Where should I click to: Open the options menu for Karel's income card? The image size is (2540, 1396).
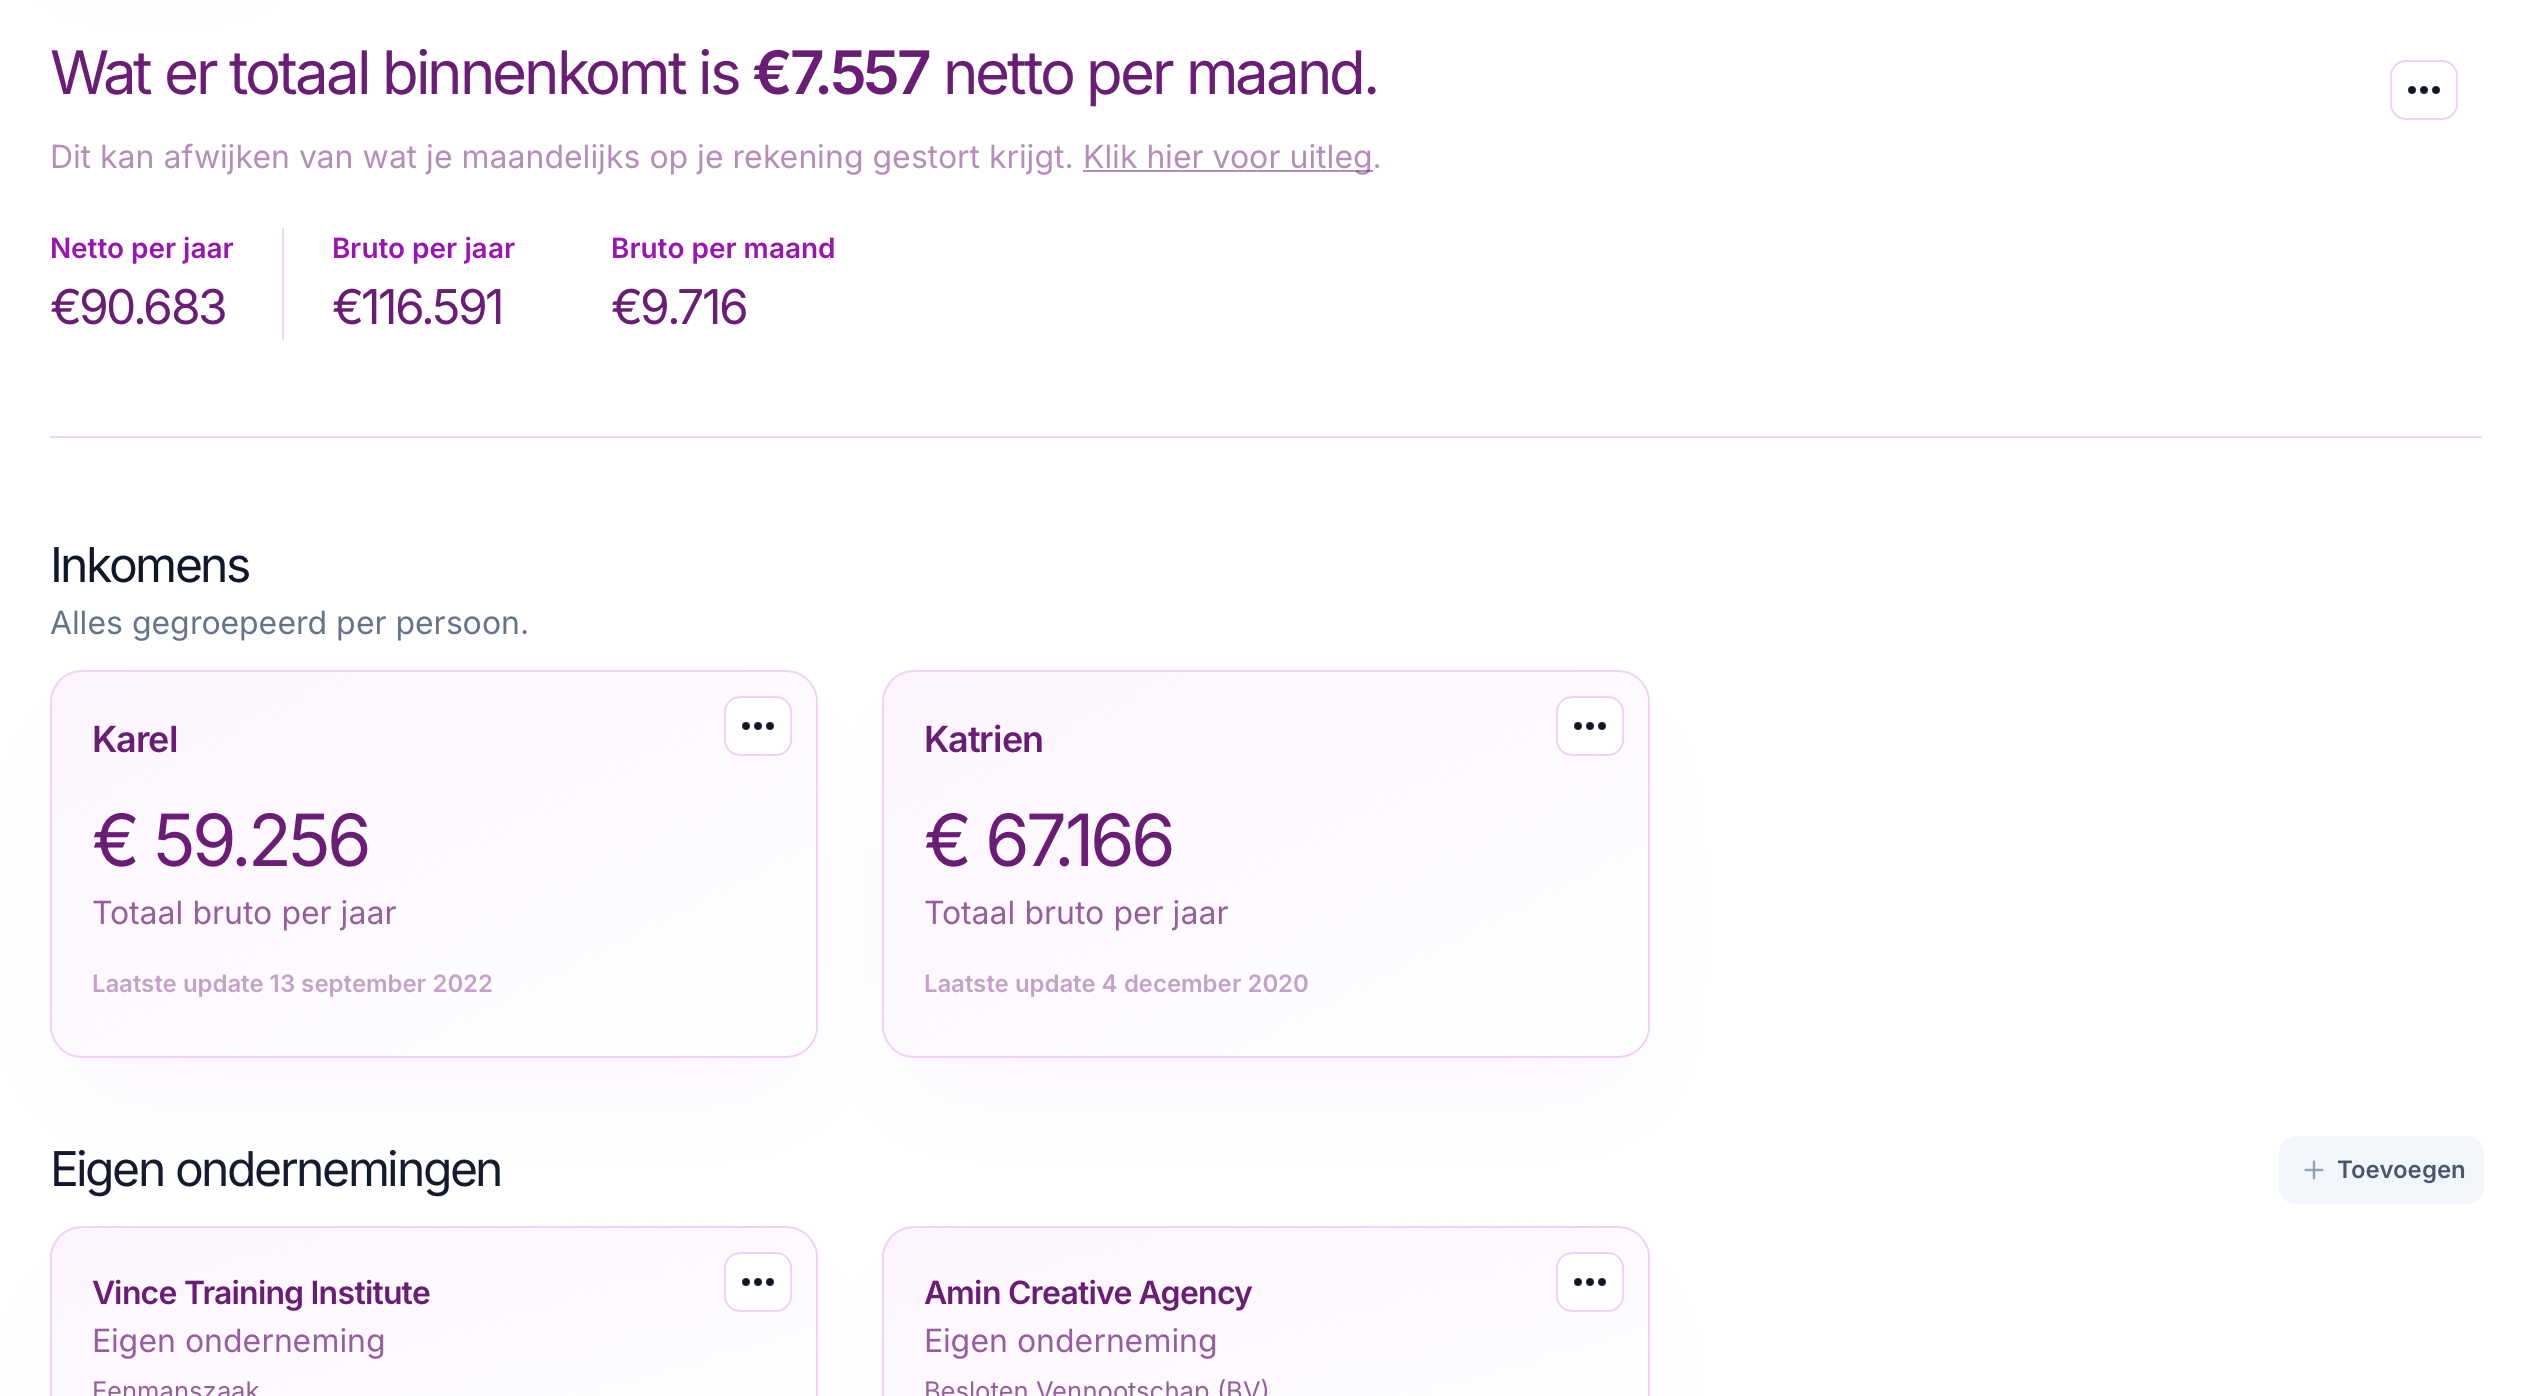pos(757,725)
